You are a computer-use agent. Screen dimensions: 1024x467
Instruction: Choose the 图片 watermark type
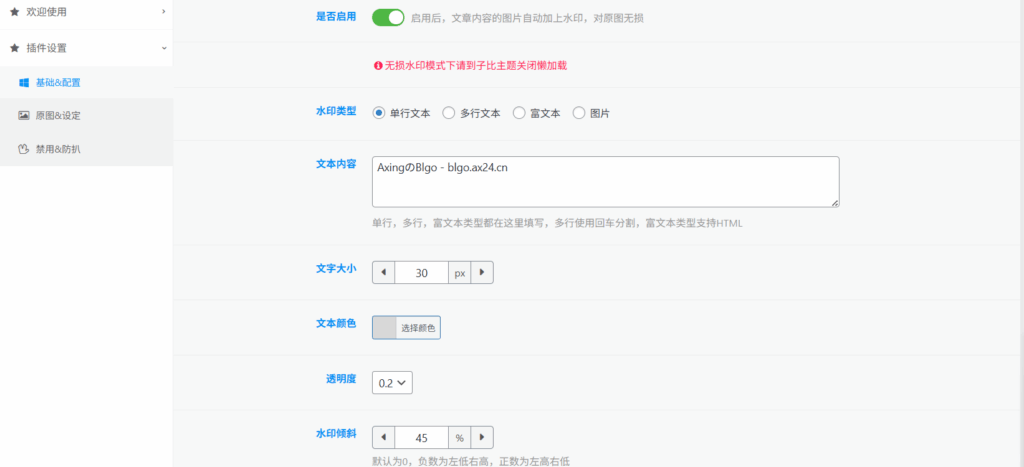(579, 113)
